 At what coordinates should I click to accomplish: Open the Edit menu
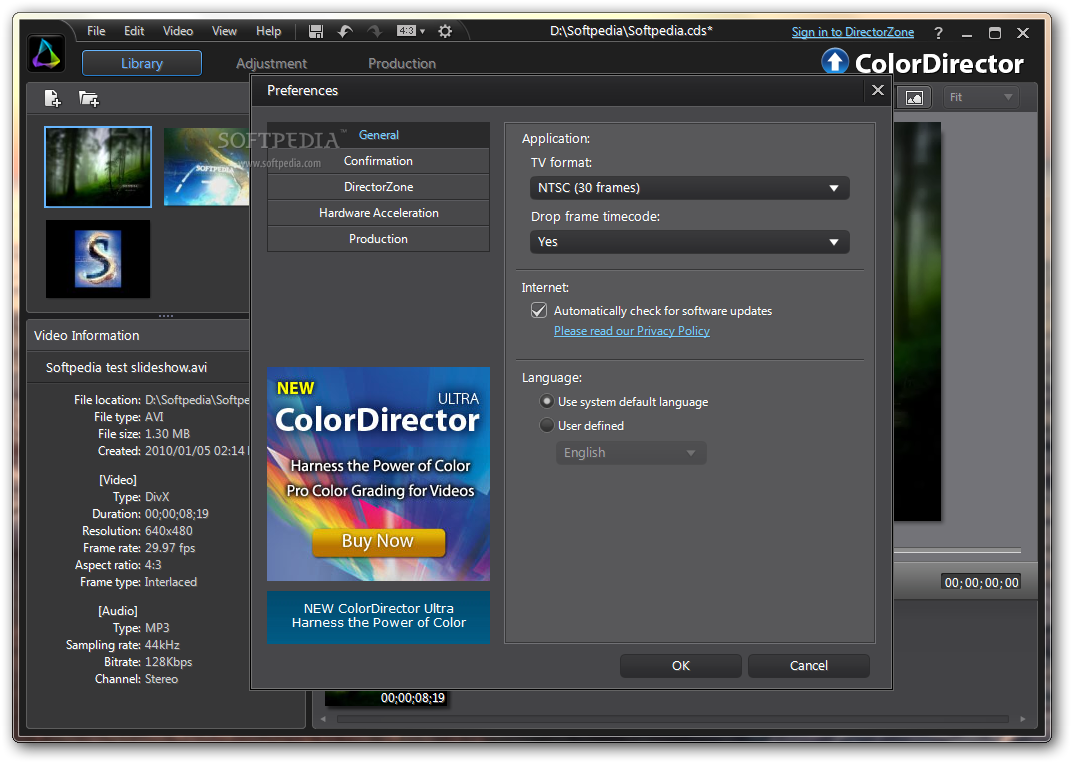tap(134, 31)
